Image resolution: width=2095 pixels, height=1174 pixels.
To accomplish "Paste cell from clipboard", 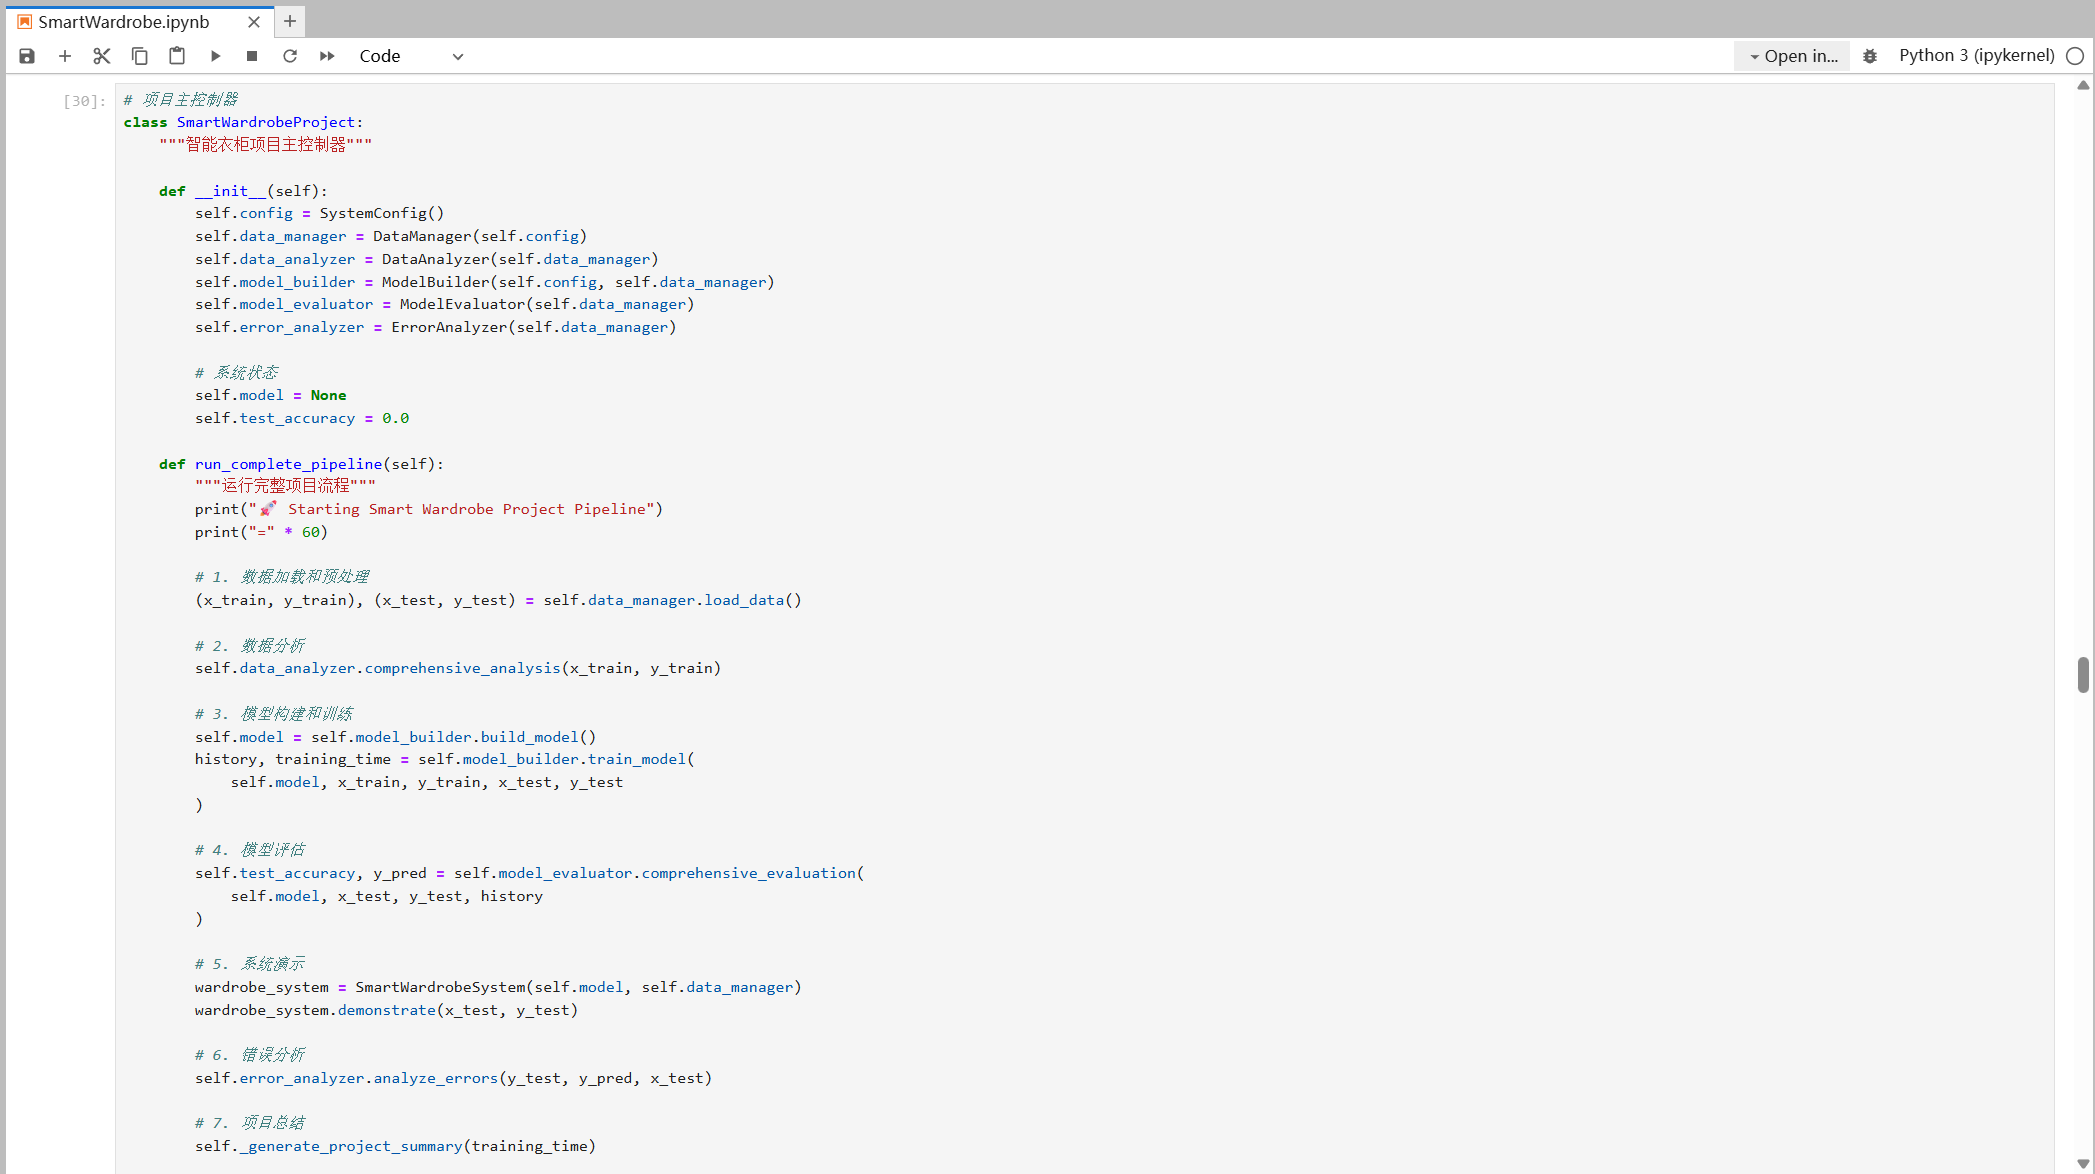I will 177,56.
